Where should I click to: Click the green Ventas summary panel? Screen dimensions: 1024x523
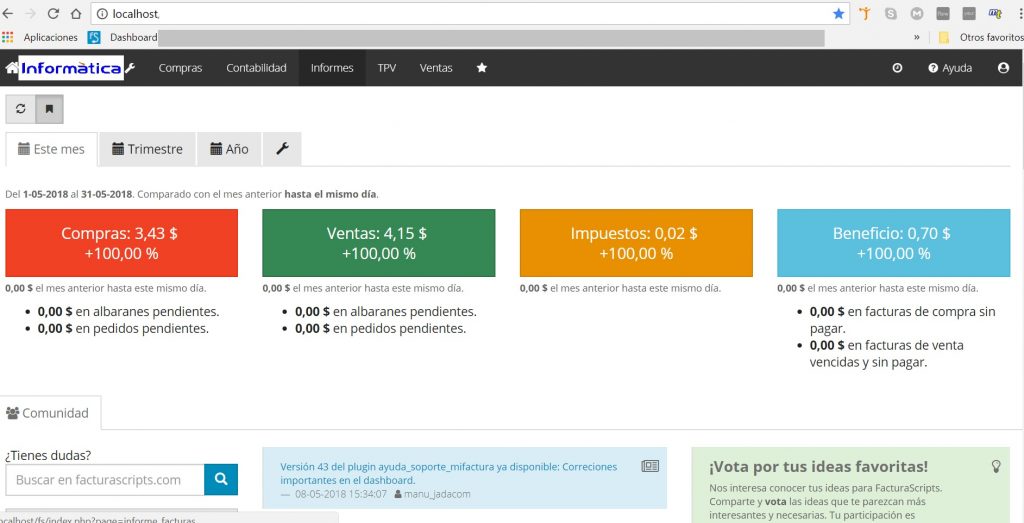(x=379, y=243)
